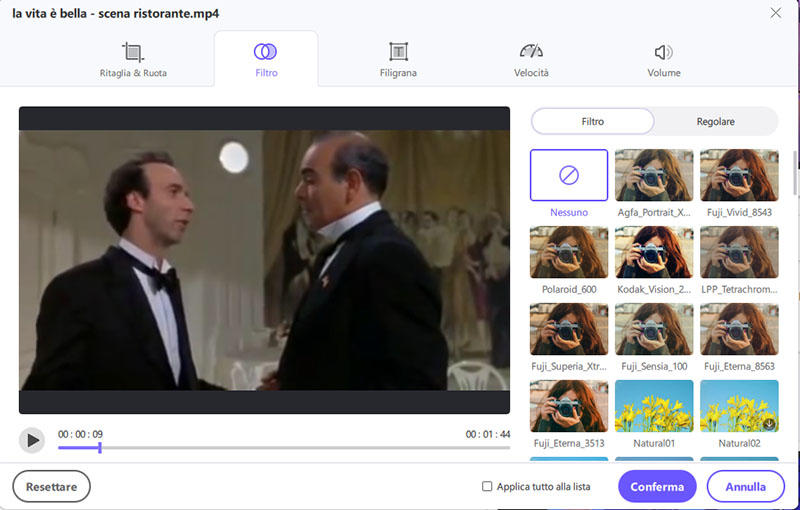Click the filter list vertical scrollbar

tap(794, 173)
